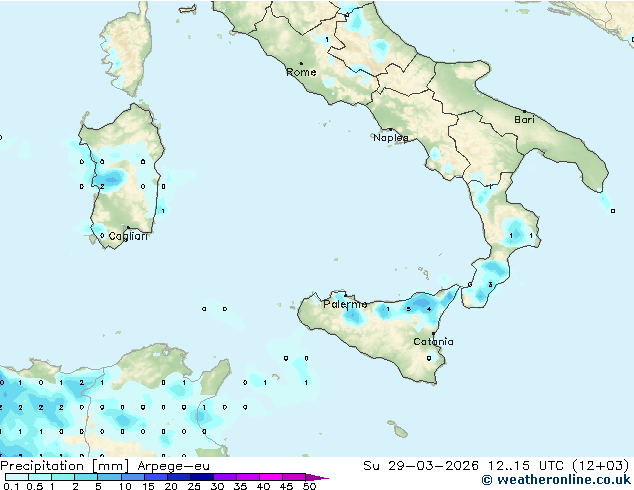
Task: Click the legend value '50'
Action: tap(309, 486)
